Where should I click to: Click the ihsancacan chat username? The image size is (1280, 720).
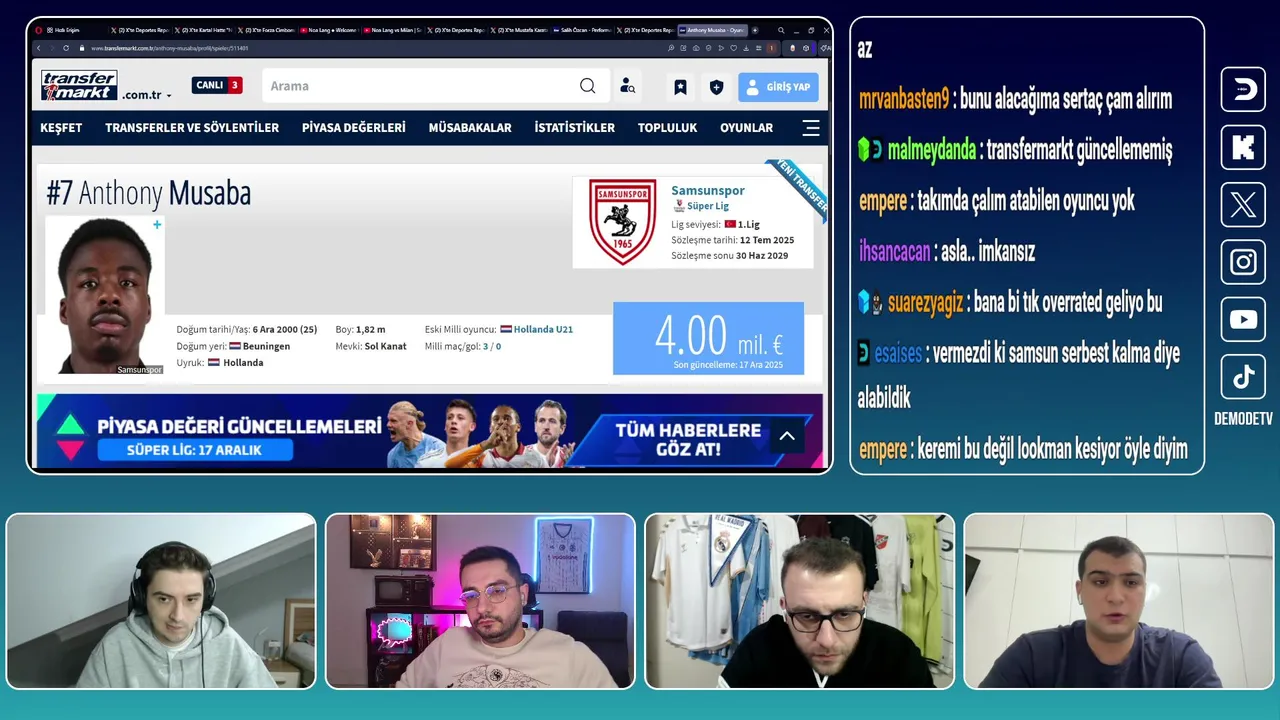[x=894, y=251]
